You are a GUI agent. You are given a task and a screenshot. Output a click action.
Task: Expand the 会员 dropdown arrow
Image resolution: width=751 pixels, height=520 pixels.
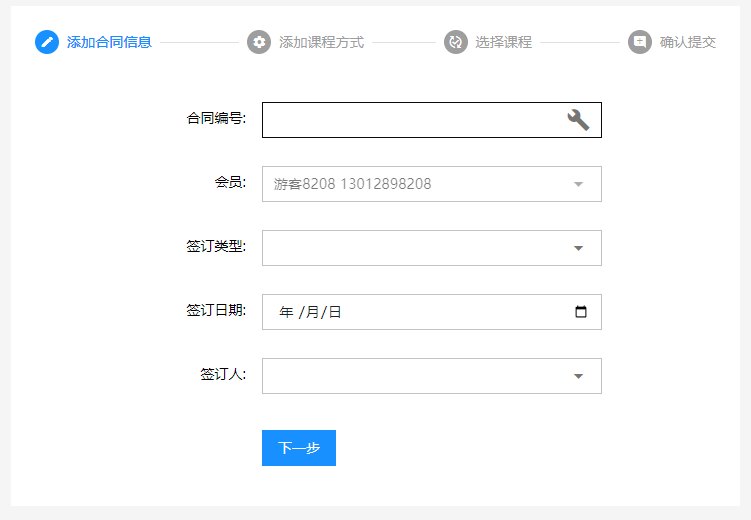[578, 184]
